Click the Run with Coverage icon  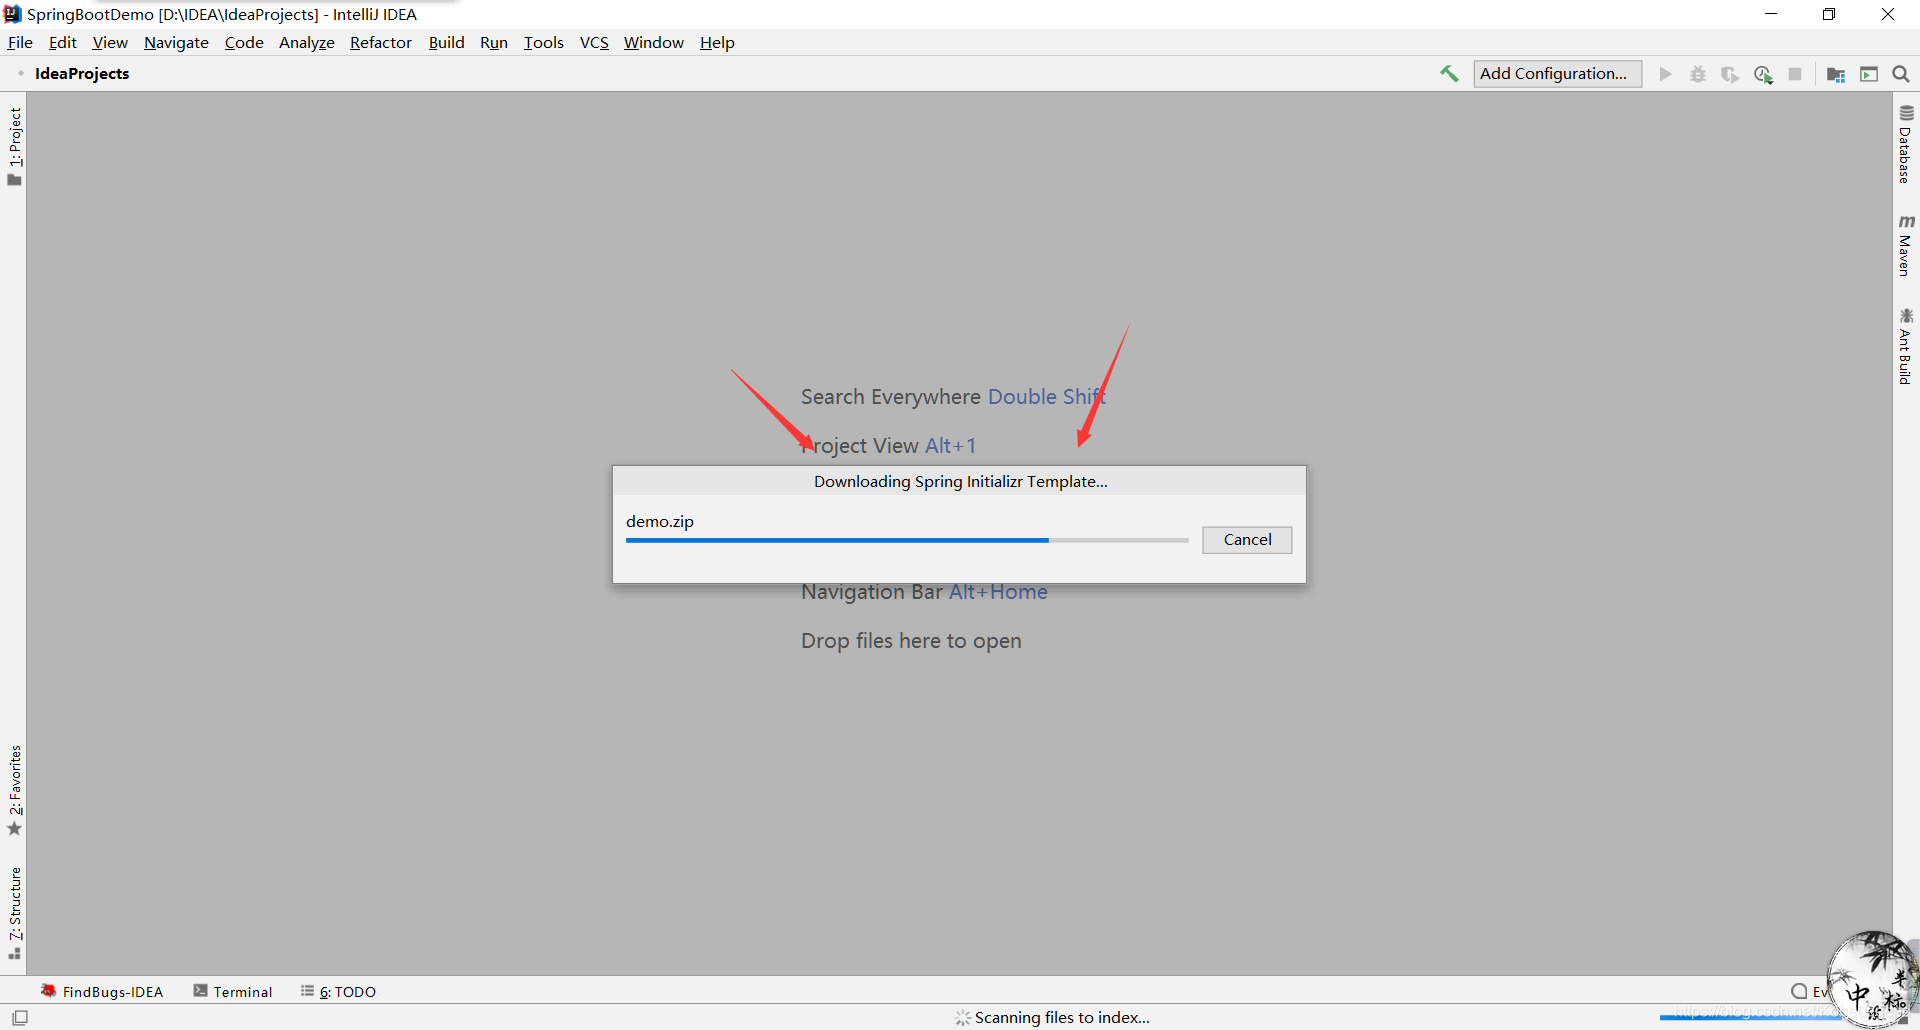click(1730, 74)
